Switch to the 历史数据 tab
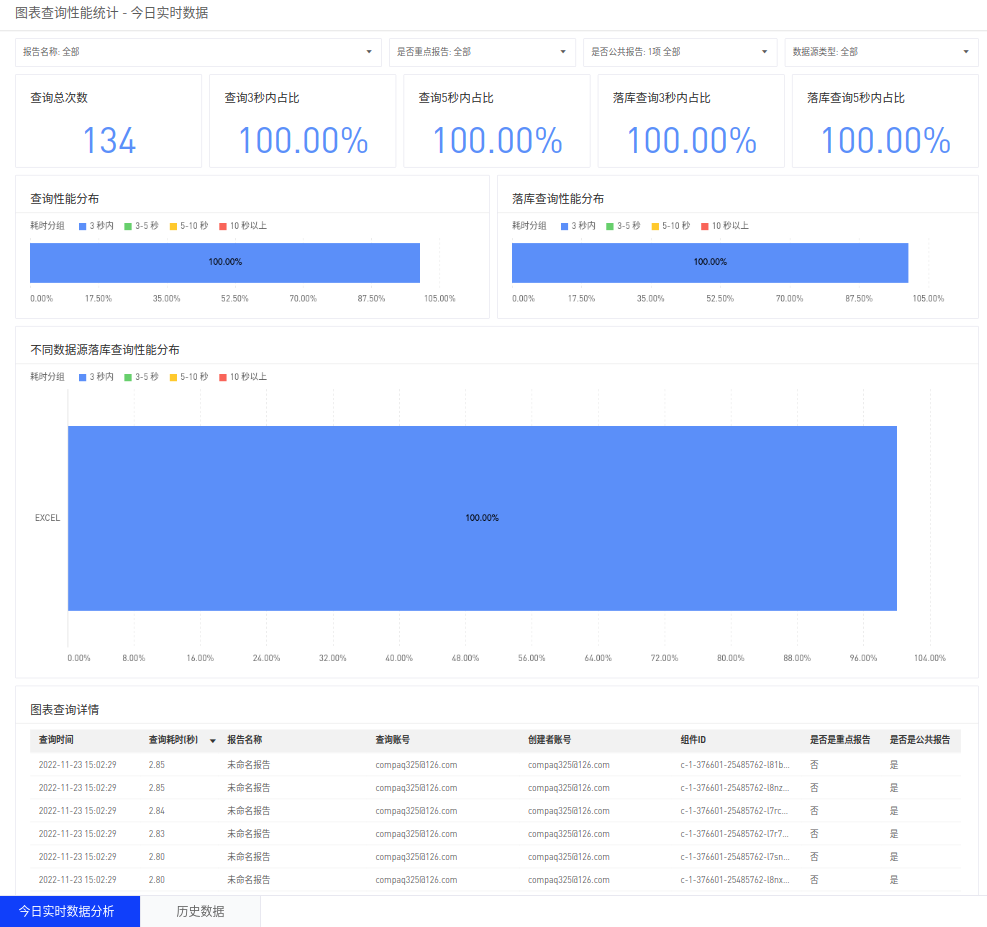This screenshot has height=927, width=987. pyautogui.click(x=200, y=911)
